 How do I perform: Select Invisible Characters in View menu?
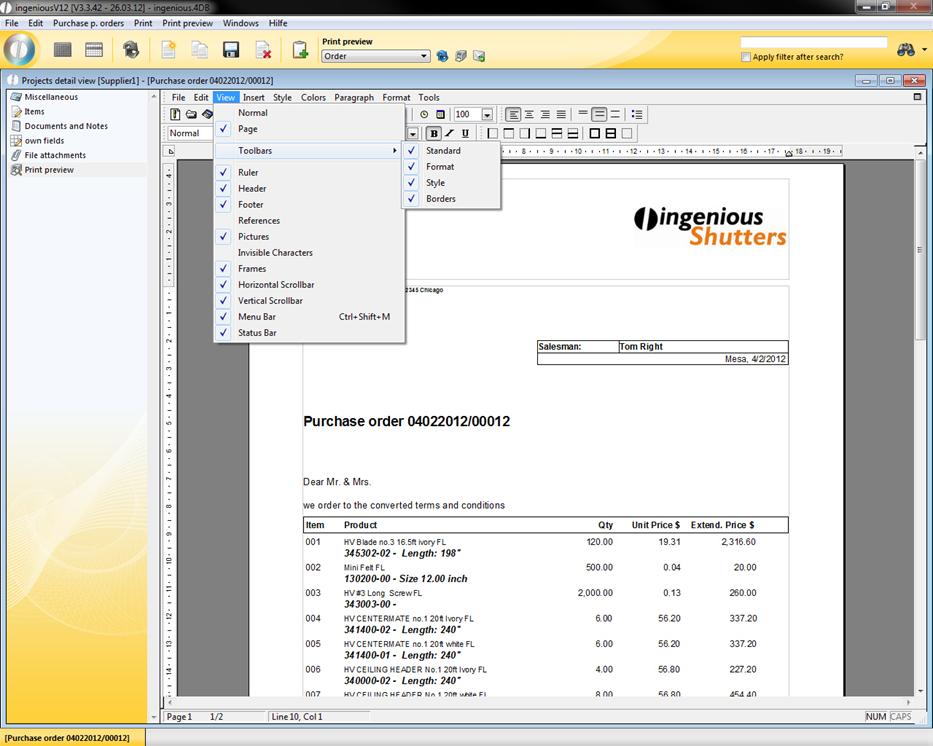pos(275,253)
